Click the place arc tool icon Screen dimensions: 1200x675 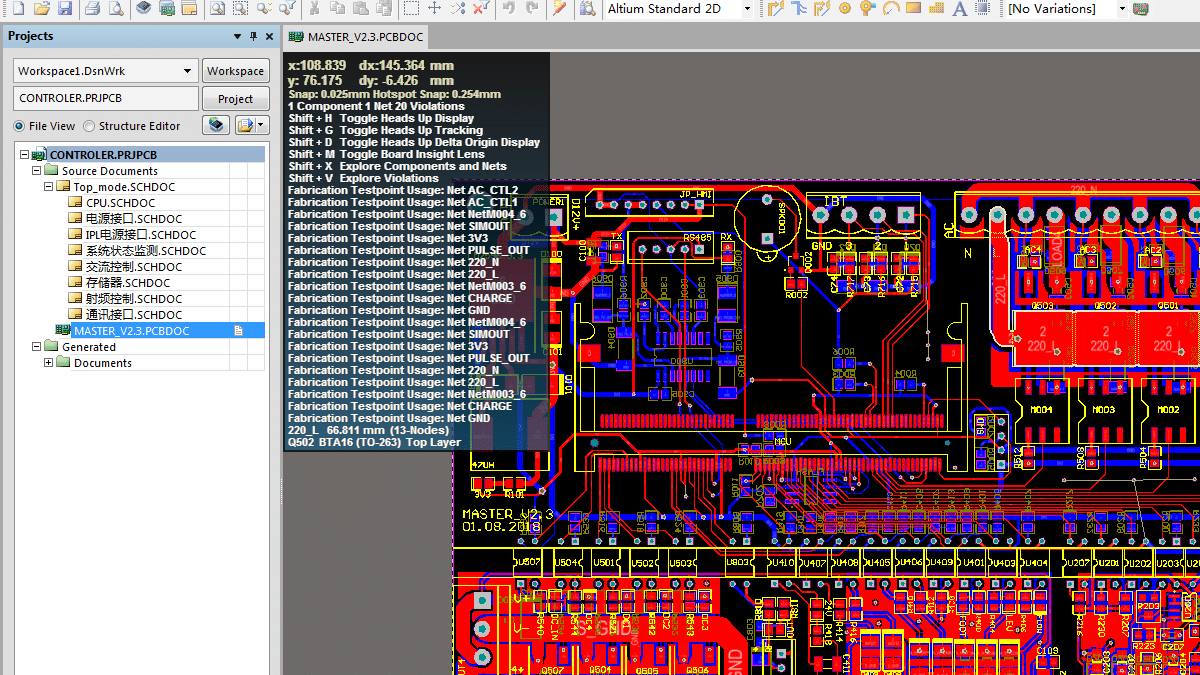890,9
